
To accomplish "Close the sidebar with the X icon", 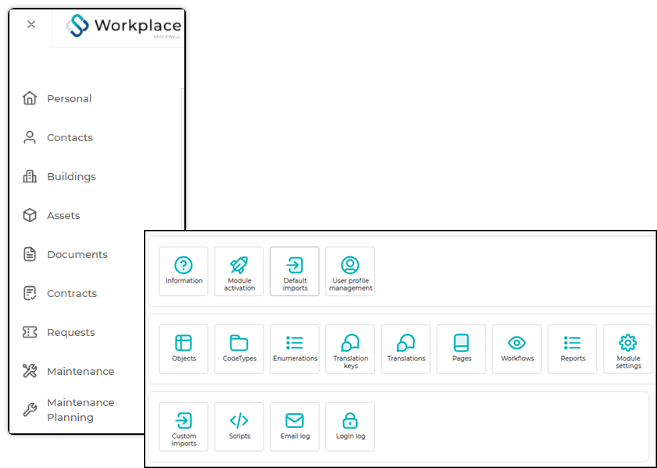I will tap(31, 25).
